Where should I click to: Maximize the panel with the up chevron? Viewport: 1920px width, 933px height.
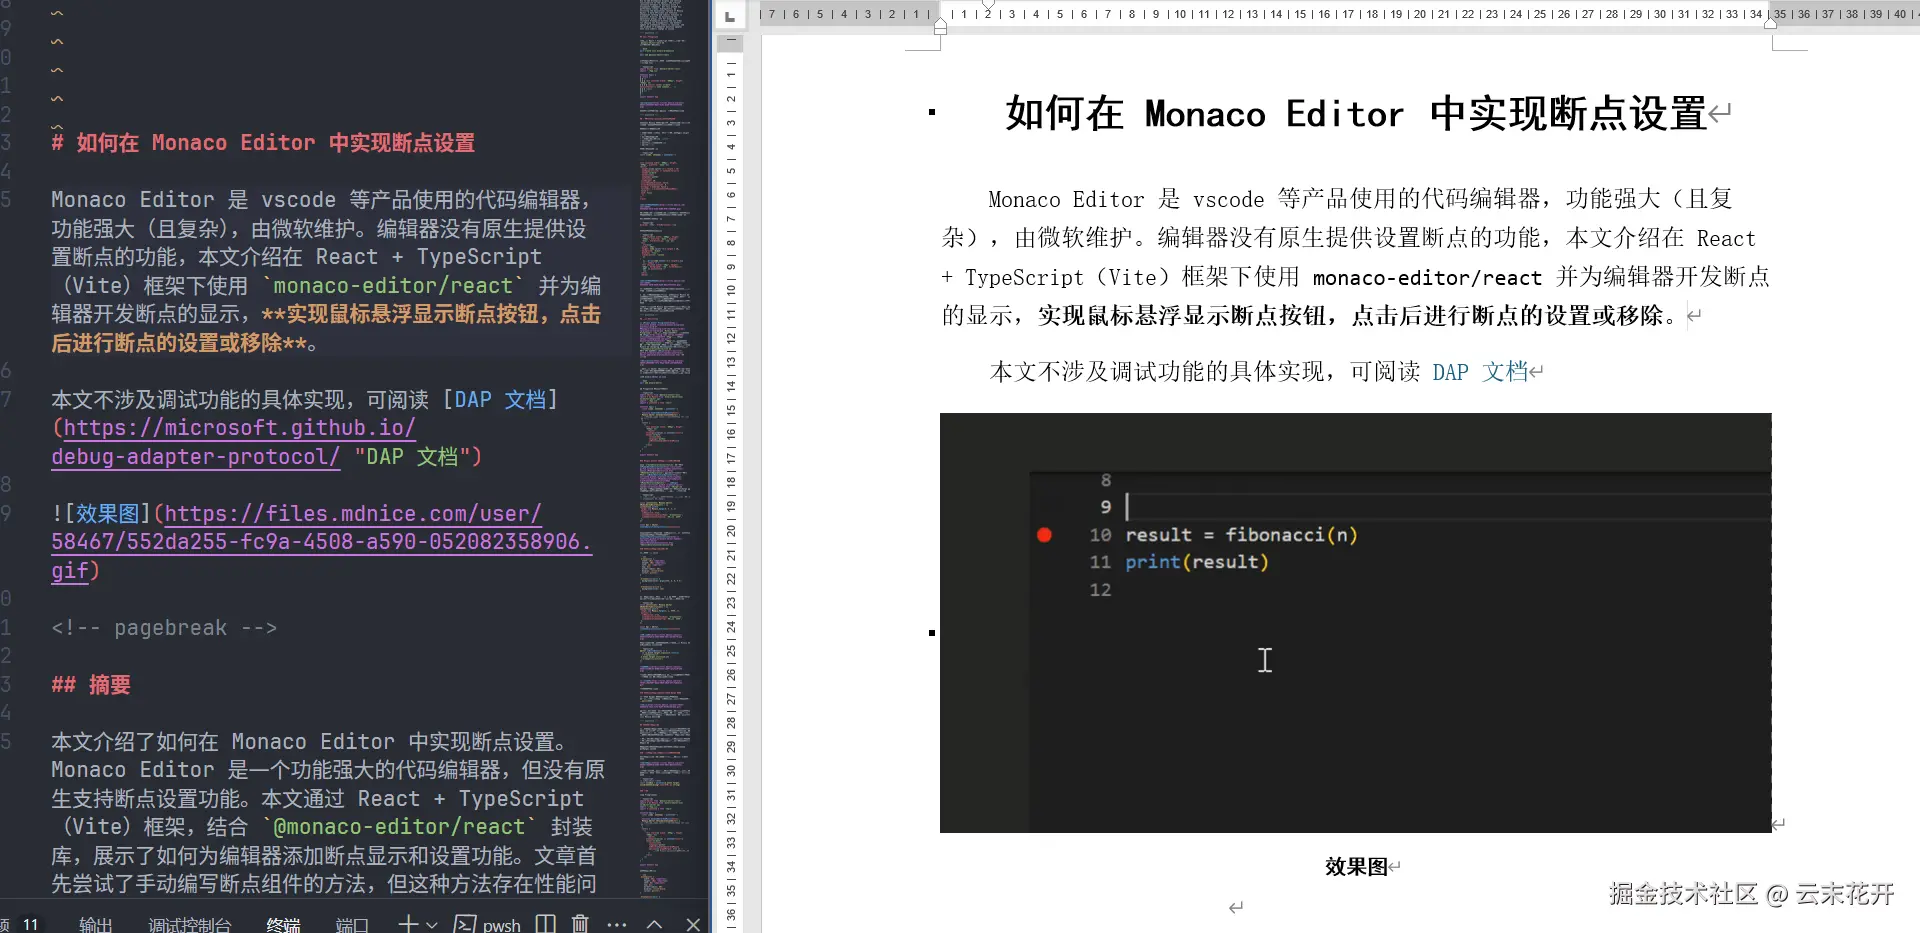tap(654, 925)
